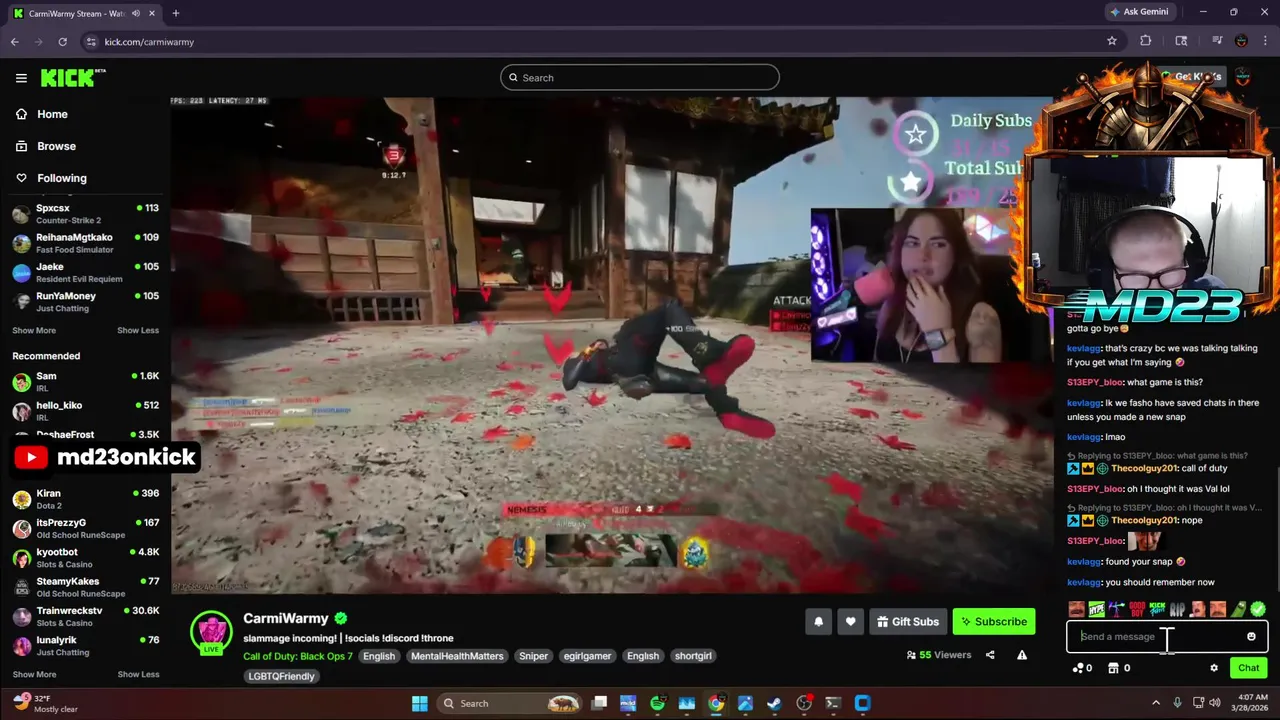Select the Kick Fam emote
The height and width of the screenshot is (720, 1280).
pos(1157,609)
